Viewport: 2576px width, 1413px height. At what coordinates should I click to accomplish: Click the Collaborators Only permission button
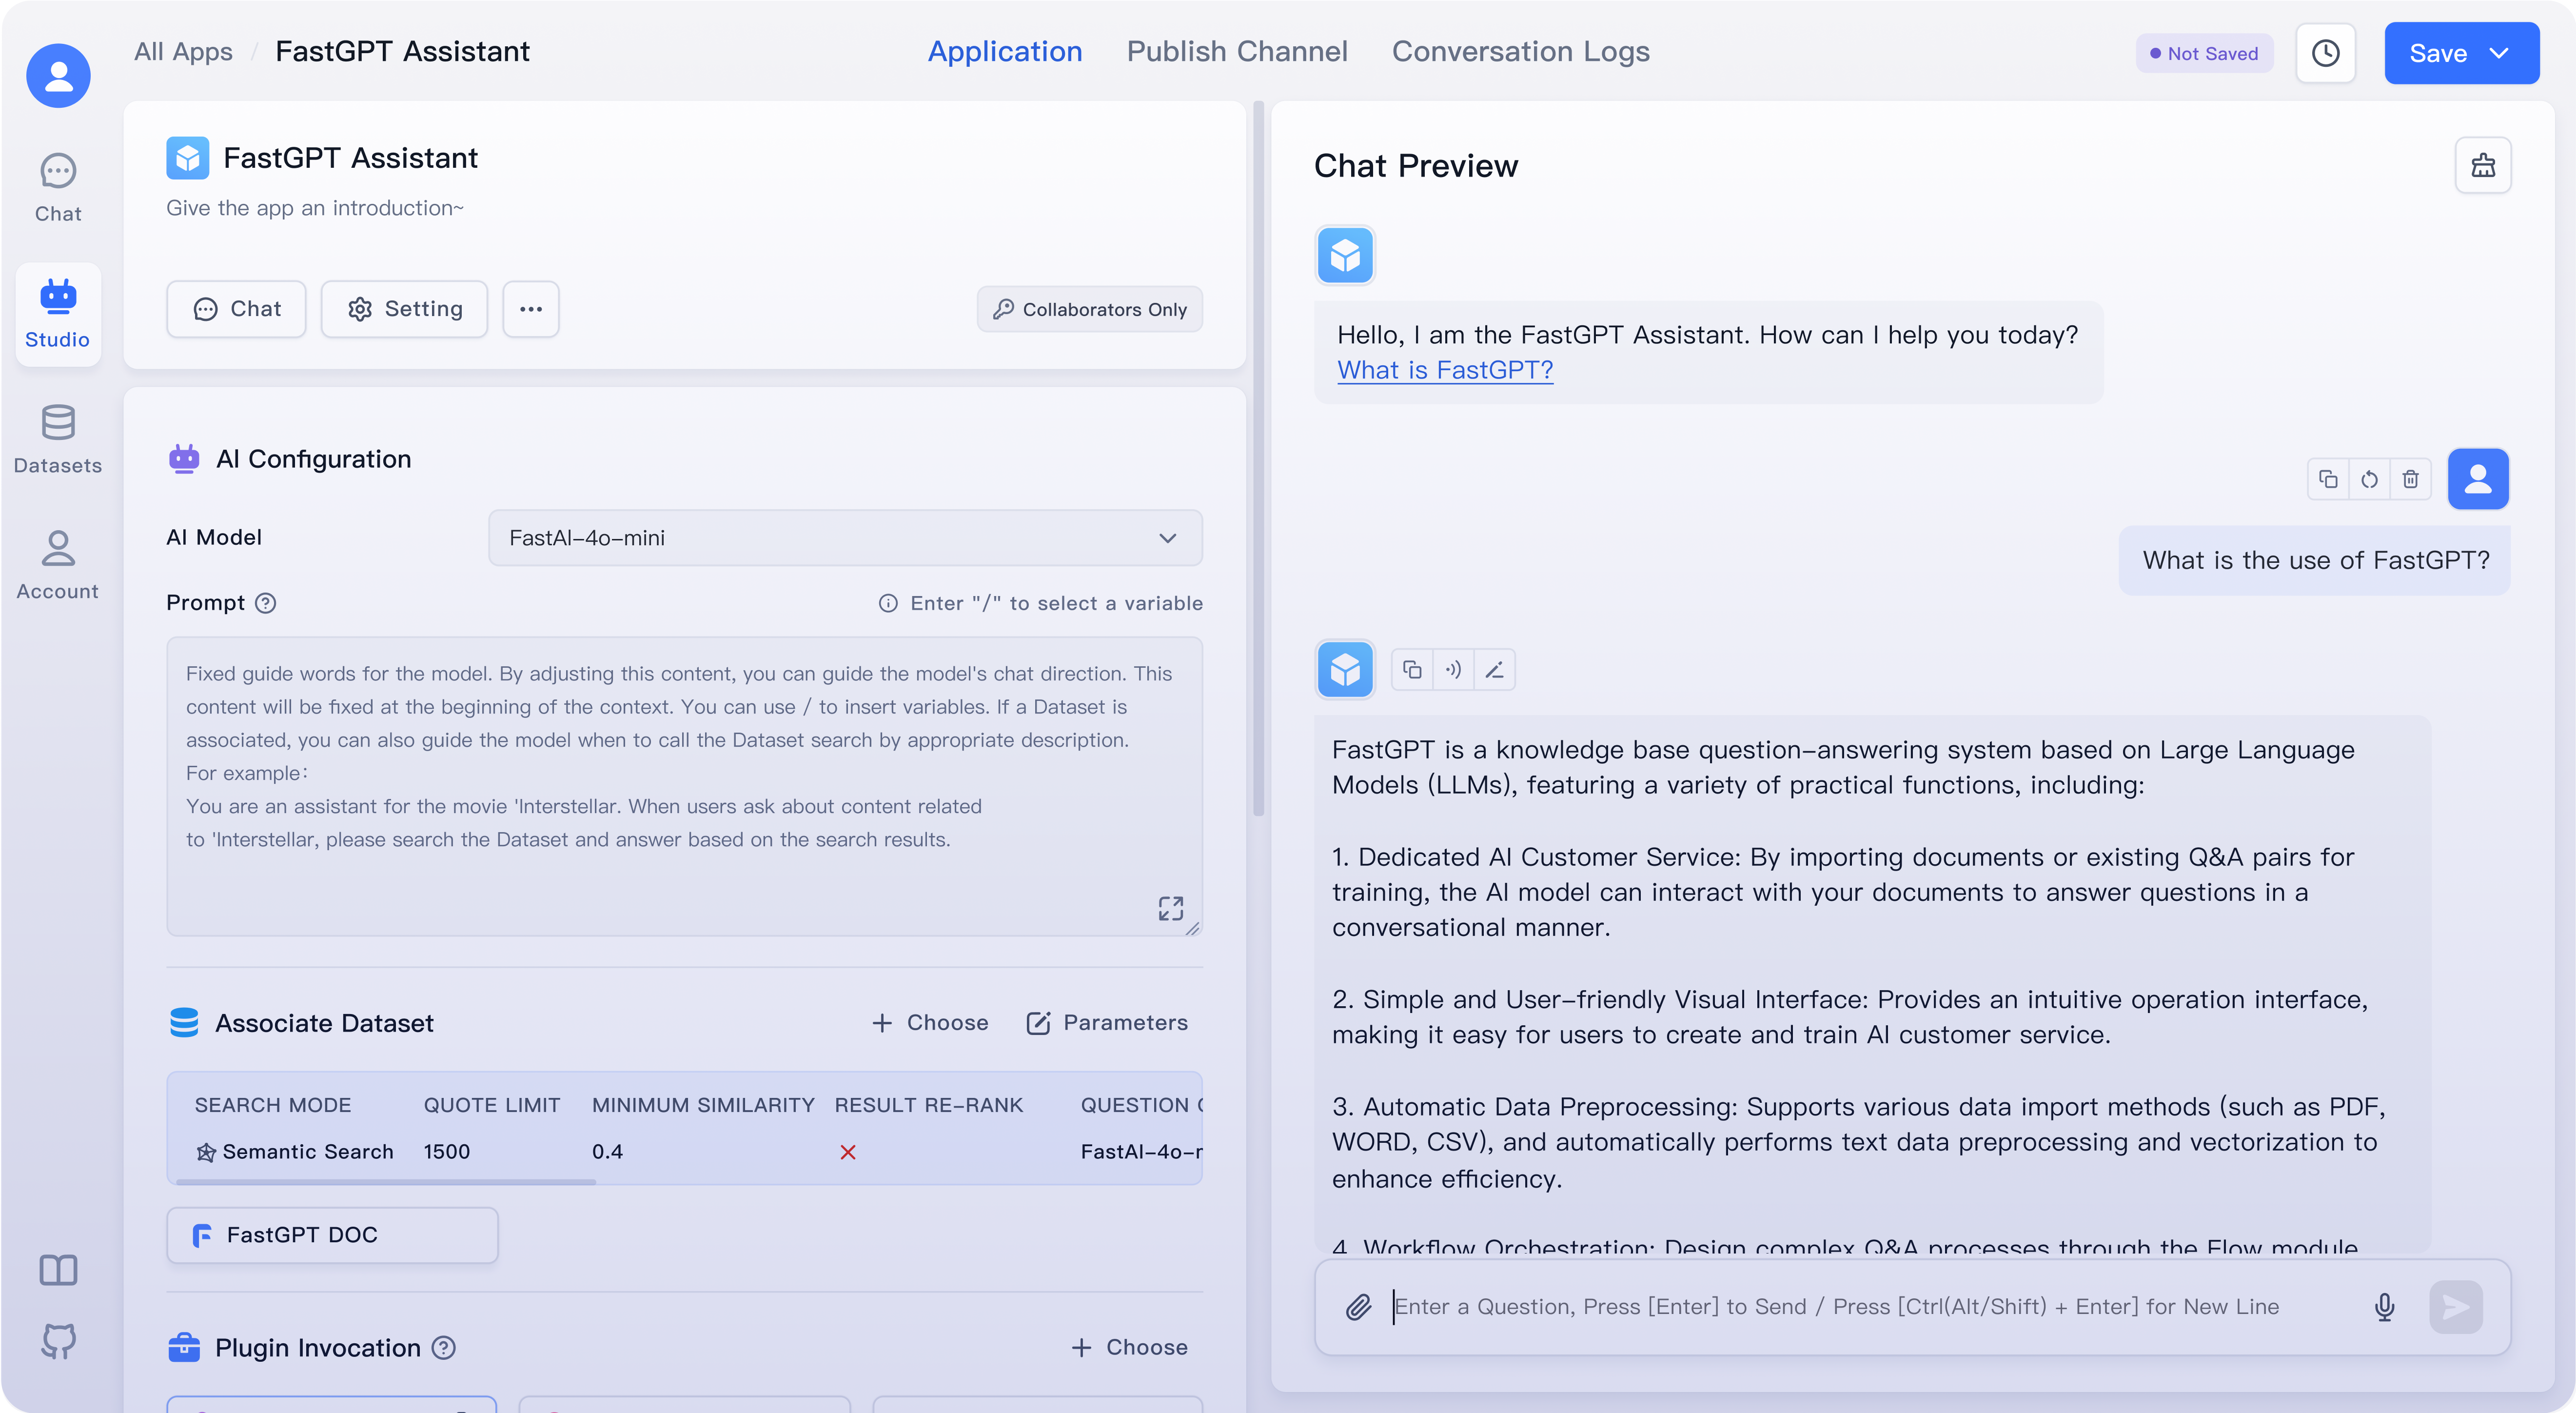click(x=1089, y=309)
